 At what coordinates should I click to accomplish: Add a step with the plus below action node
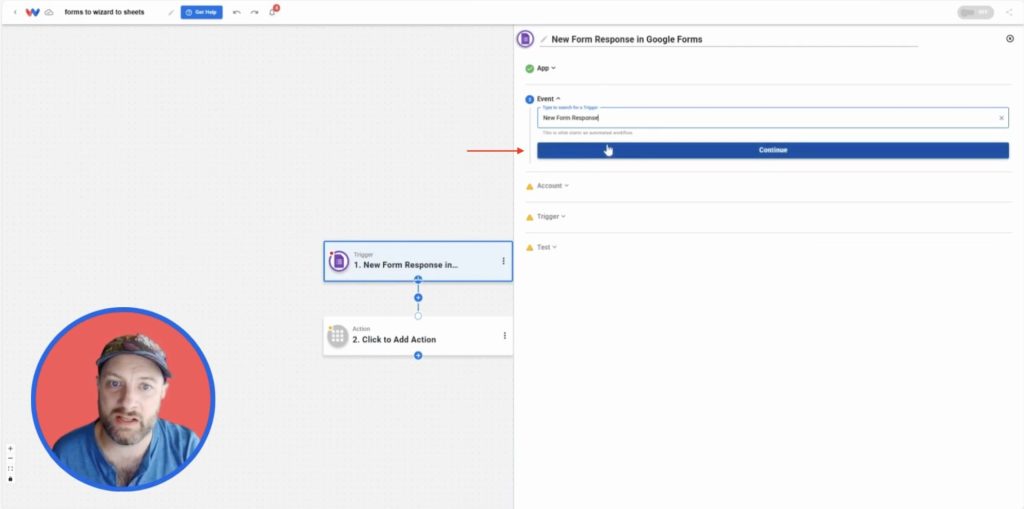(418, 355)
